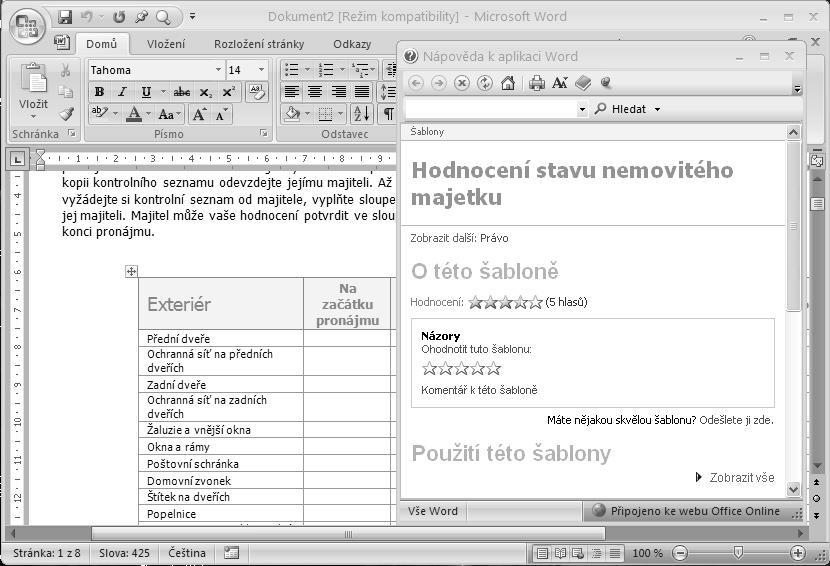The height and width of the screenshot is (566, 830).
Task: Click the table move handle
Action: coord(131,272)
